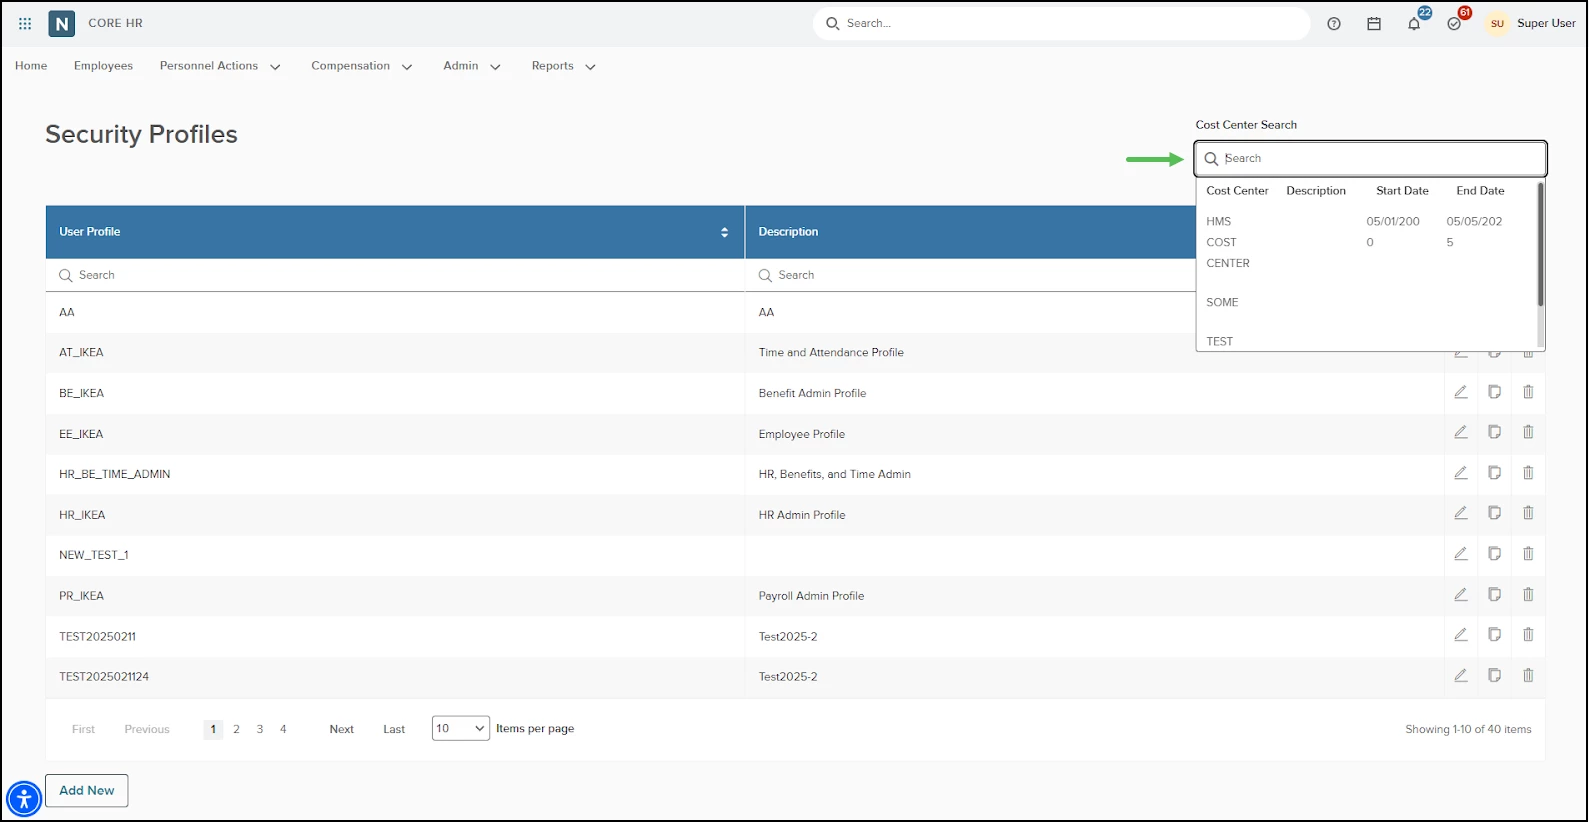Viewport: 1589px width, 822px height.
Task: Edit the TEST20250211 profile
Action: click(1461, 634)
